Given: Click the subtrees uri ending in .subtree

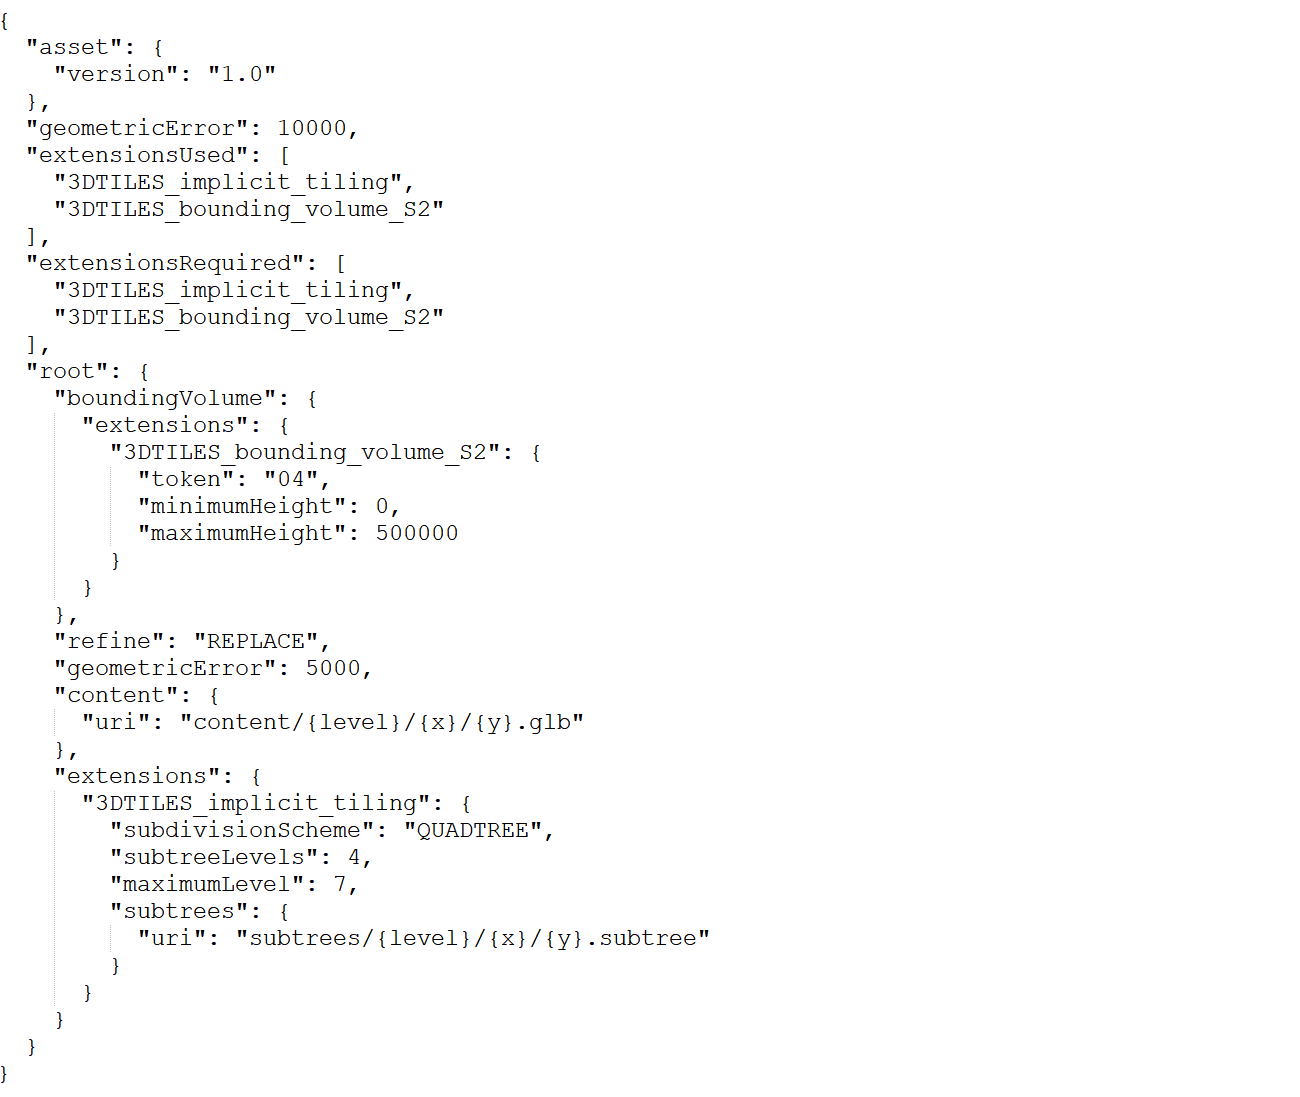Looking at the screenshot, I should [473, 938].
